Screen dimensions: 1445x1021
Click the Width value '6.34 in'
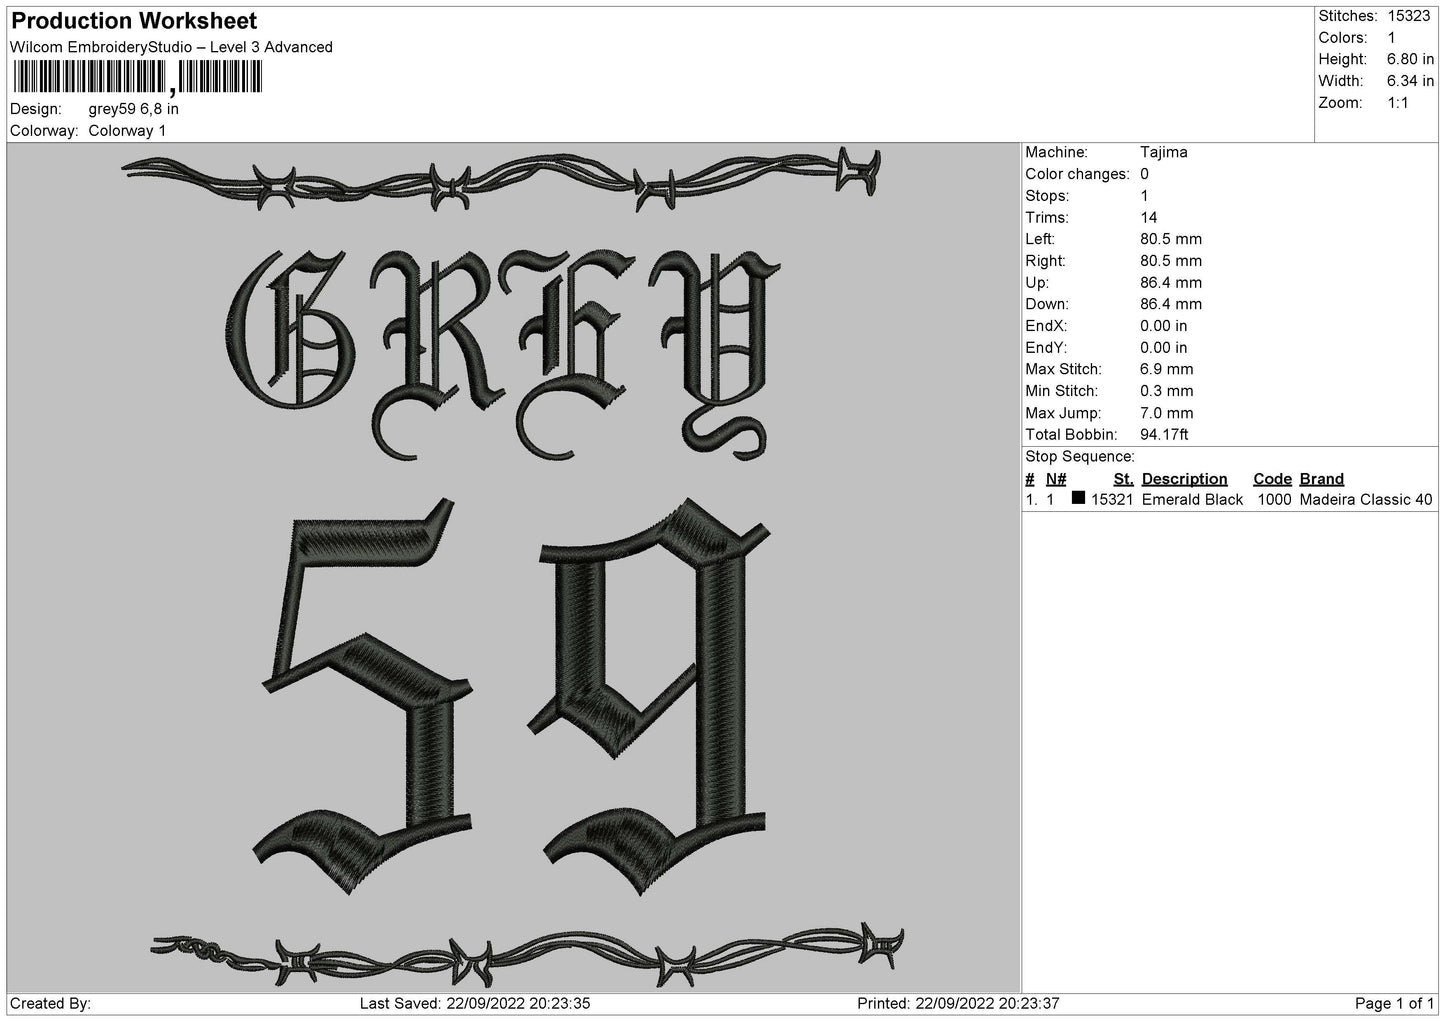point(1410,81)
